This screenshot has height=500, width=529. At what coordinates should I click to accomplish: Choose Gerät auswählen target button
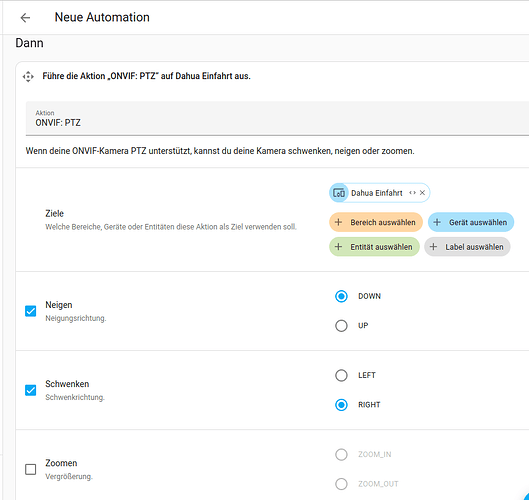click(471, 222)
